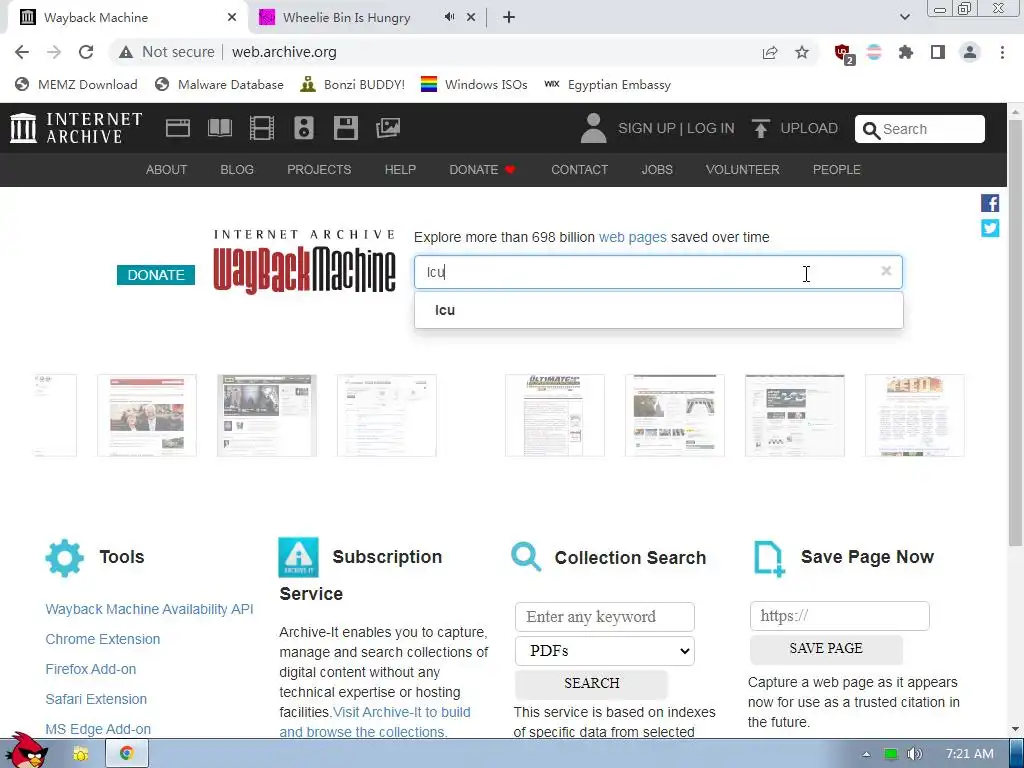The height and width of the screenshot is (768, 1024).
Task: Open the Software floppy disk icon
Action: tap(345, 128)
